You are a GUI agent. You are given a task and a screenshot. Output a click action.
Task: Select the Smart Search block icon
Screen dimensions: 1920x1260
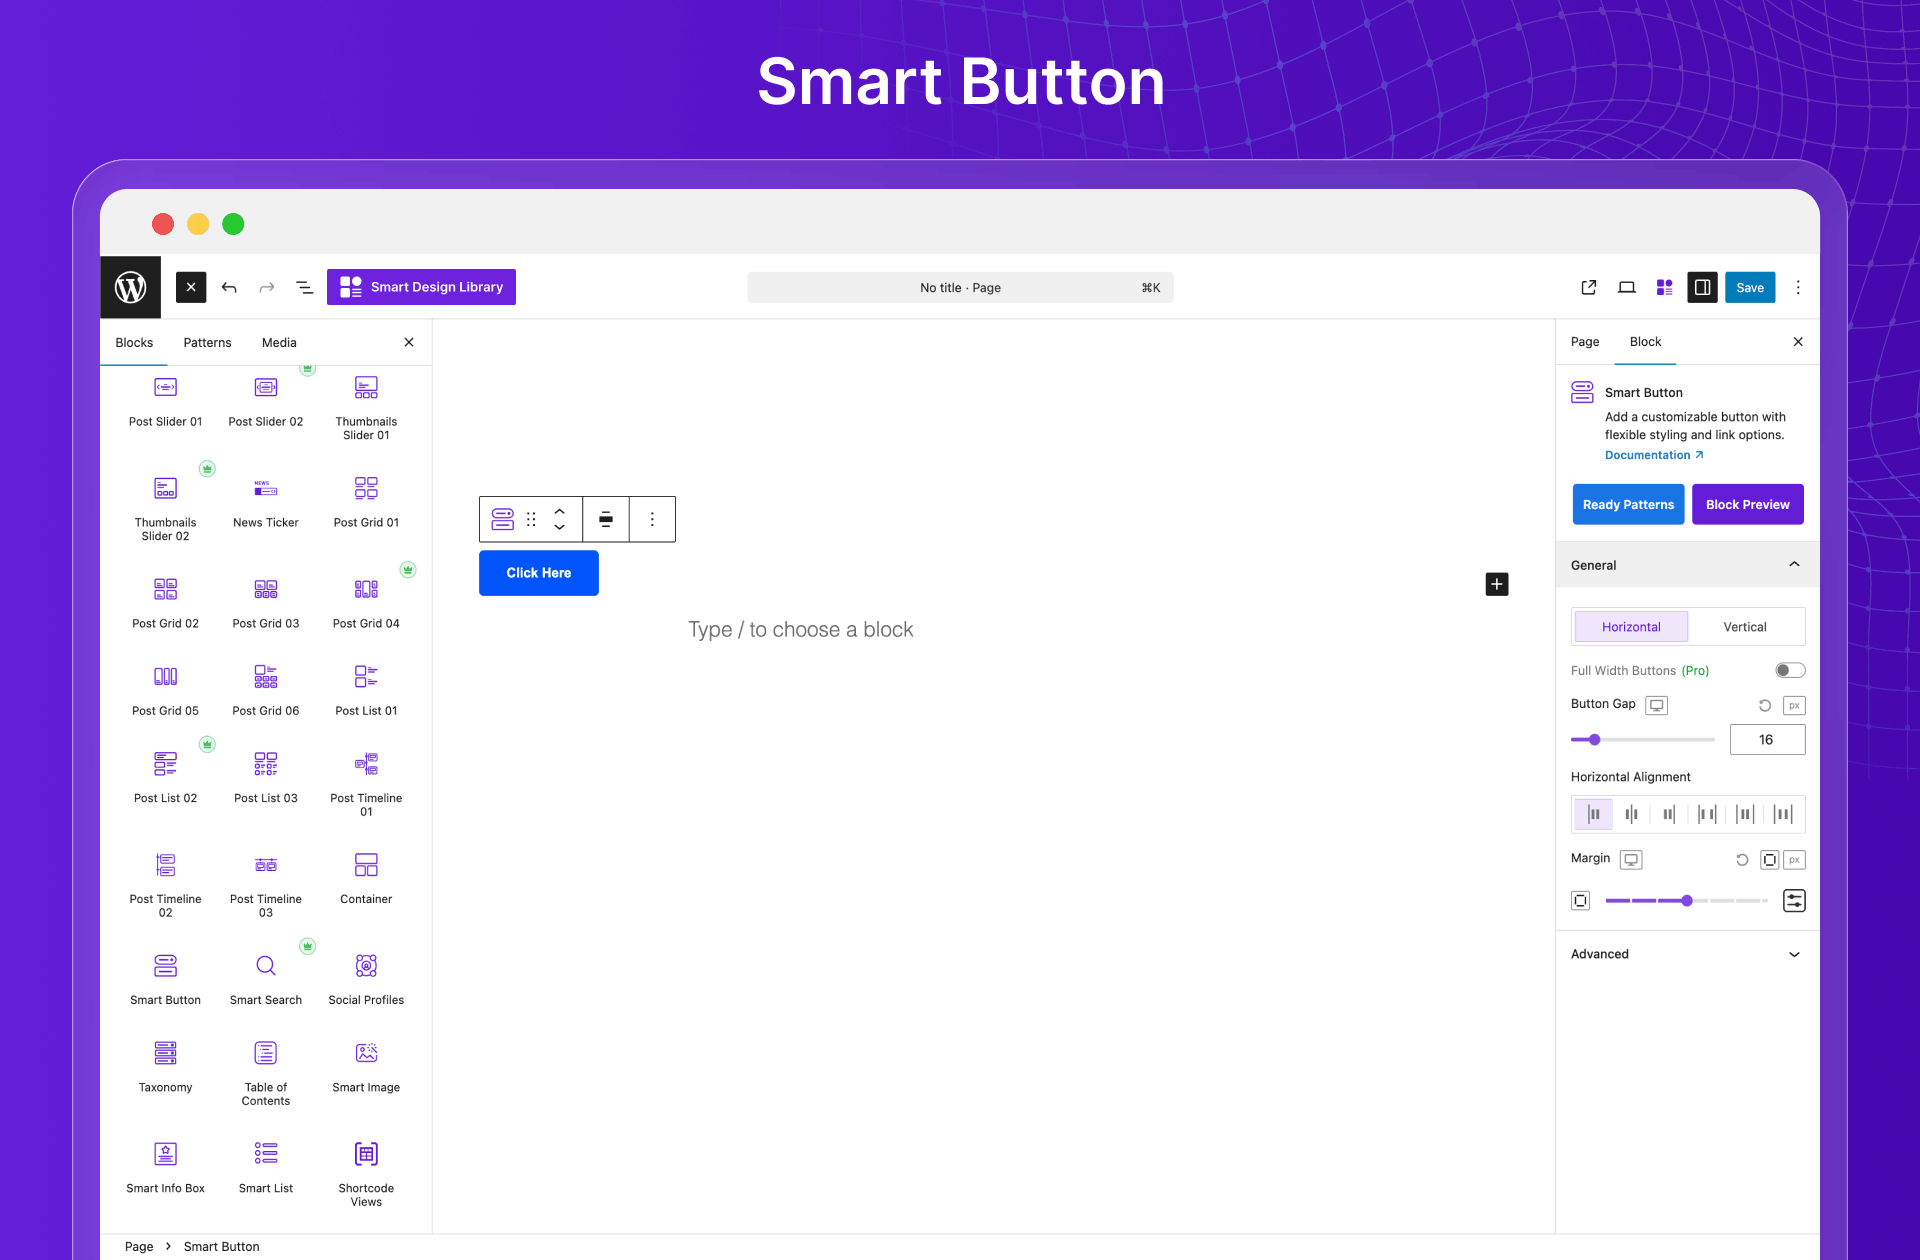[x=265, y=966]
